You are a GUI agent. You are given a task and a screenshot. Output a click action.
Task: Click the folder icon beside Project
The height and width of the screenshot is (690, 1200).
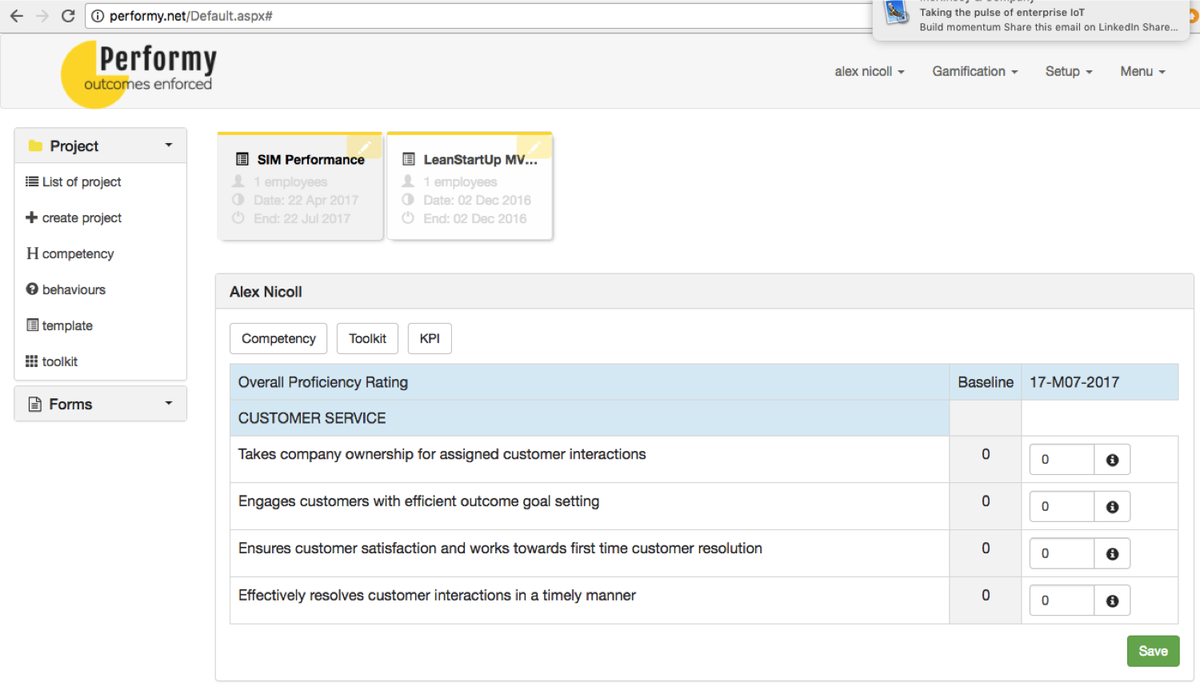click(x=35, y=146)
